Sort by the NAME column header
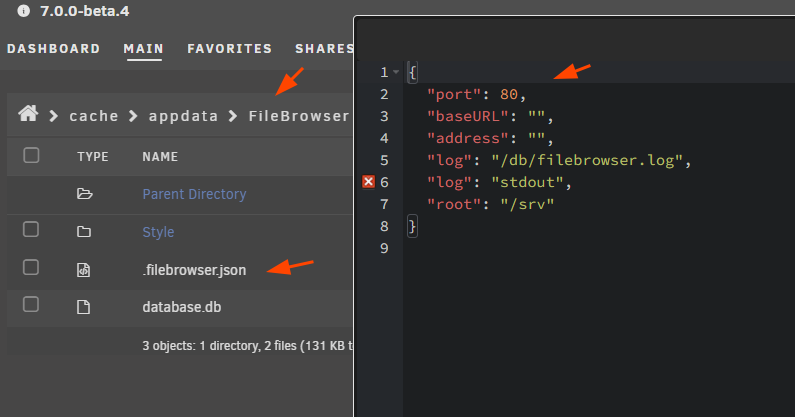 (x=160, y=157)
